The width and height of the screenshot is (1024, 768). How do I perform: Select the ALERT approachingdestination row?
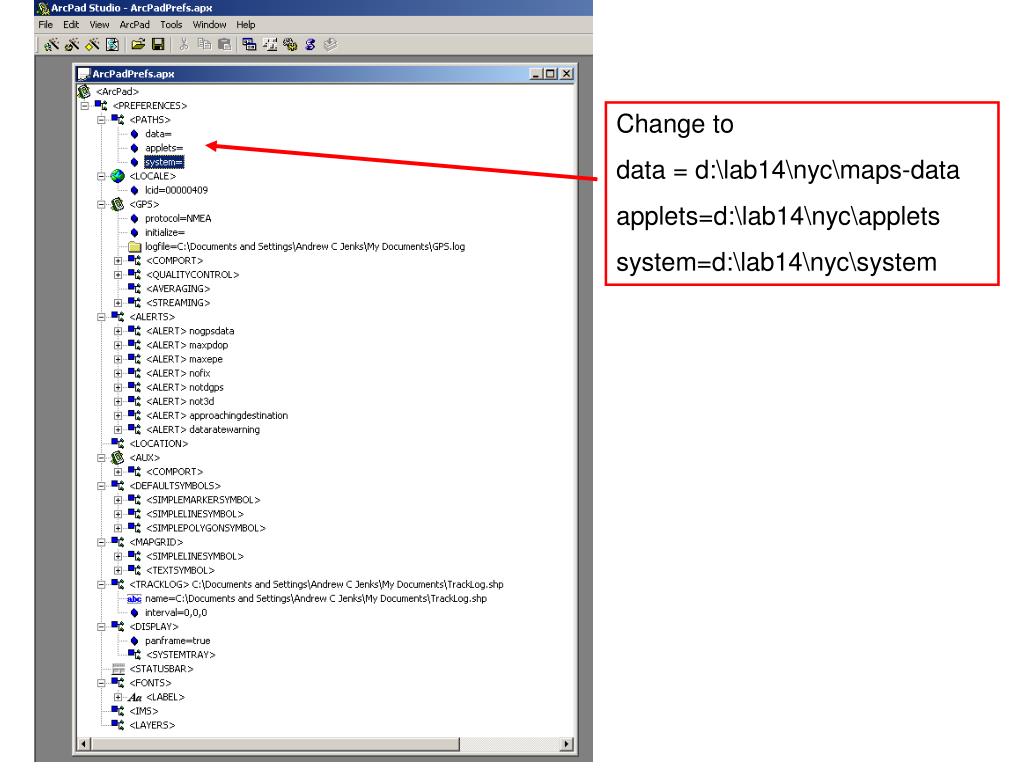point(217,416)
